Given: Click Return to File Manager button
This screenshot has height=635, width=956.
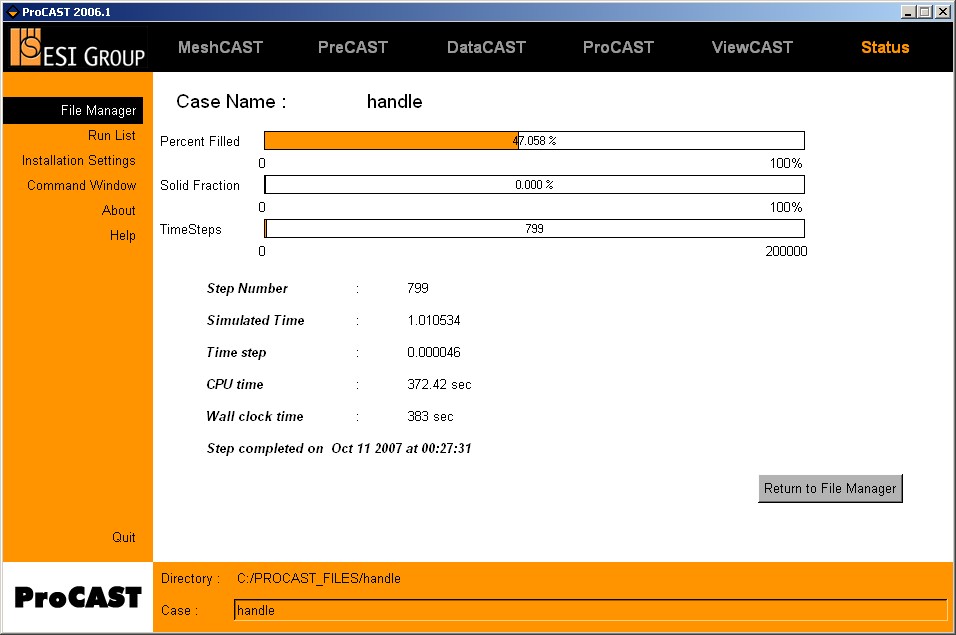Looking at the screenshot, I should (830, 488).
